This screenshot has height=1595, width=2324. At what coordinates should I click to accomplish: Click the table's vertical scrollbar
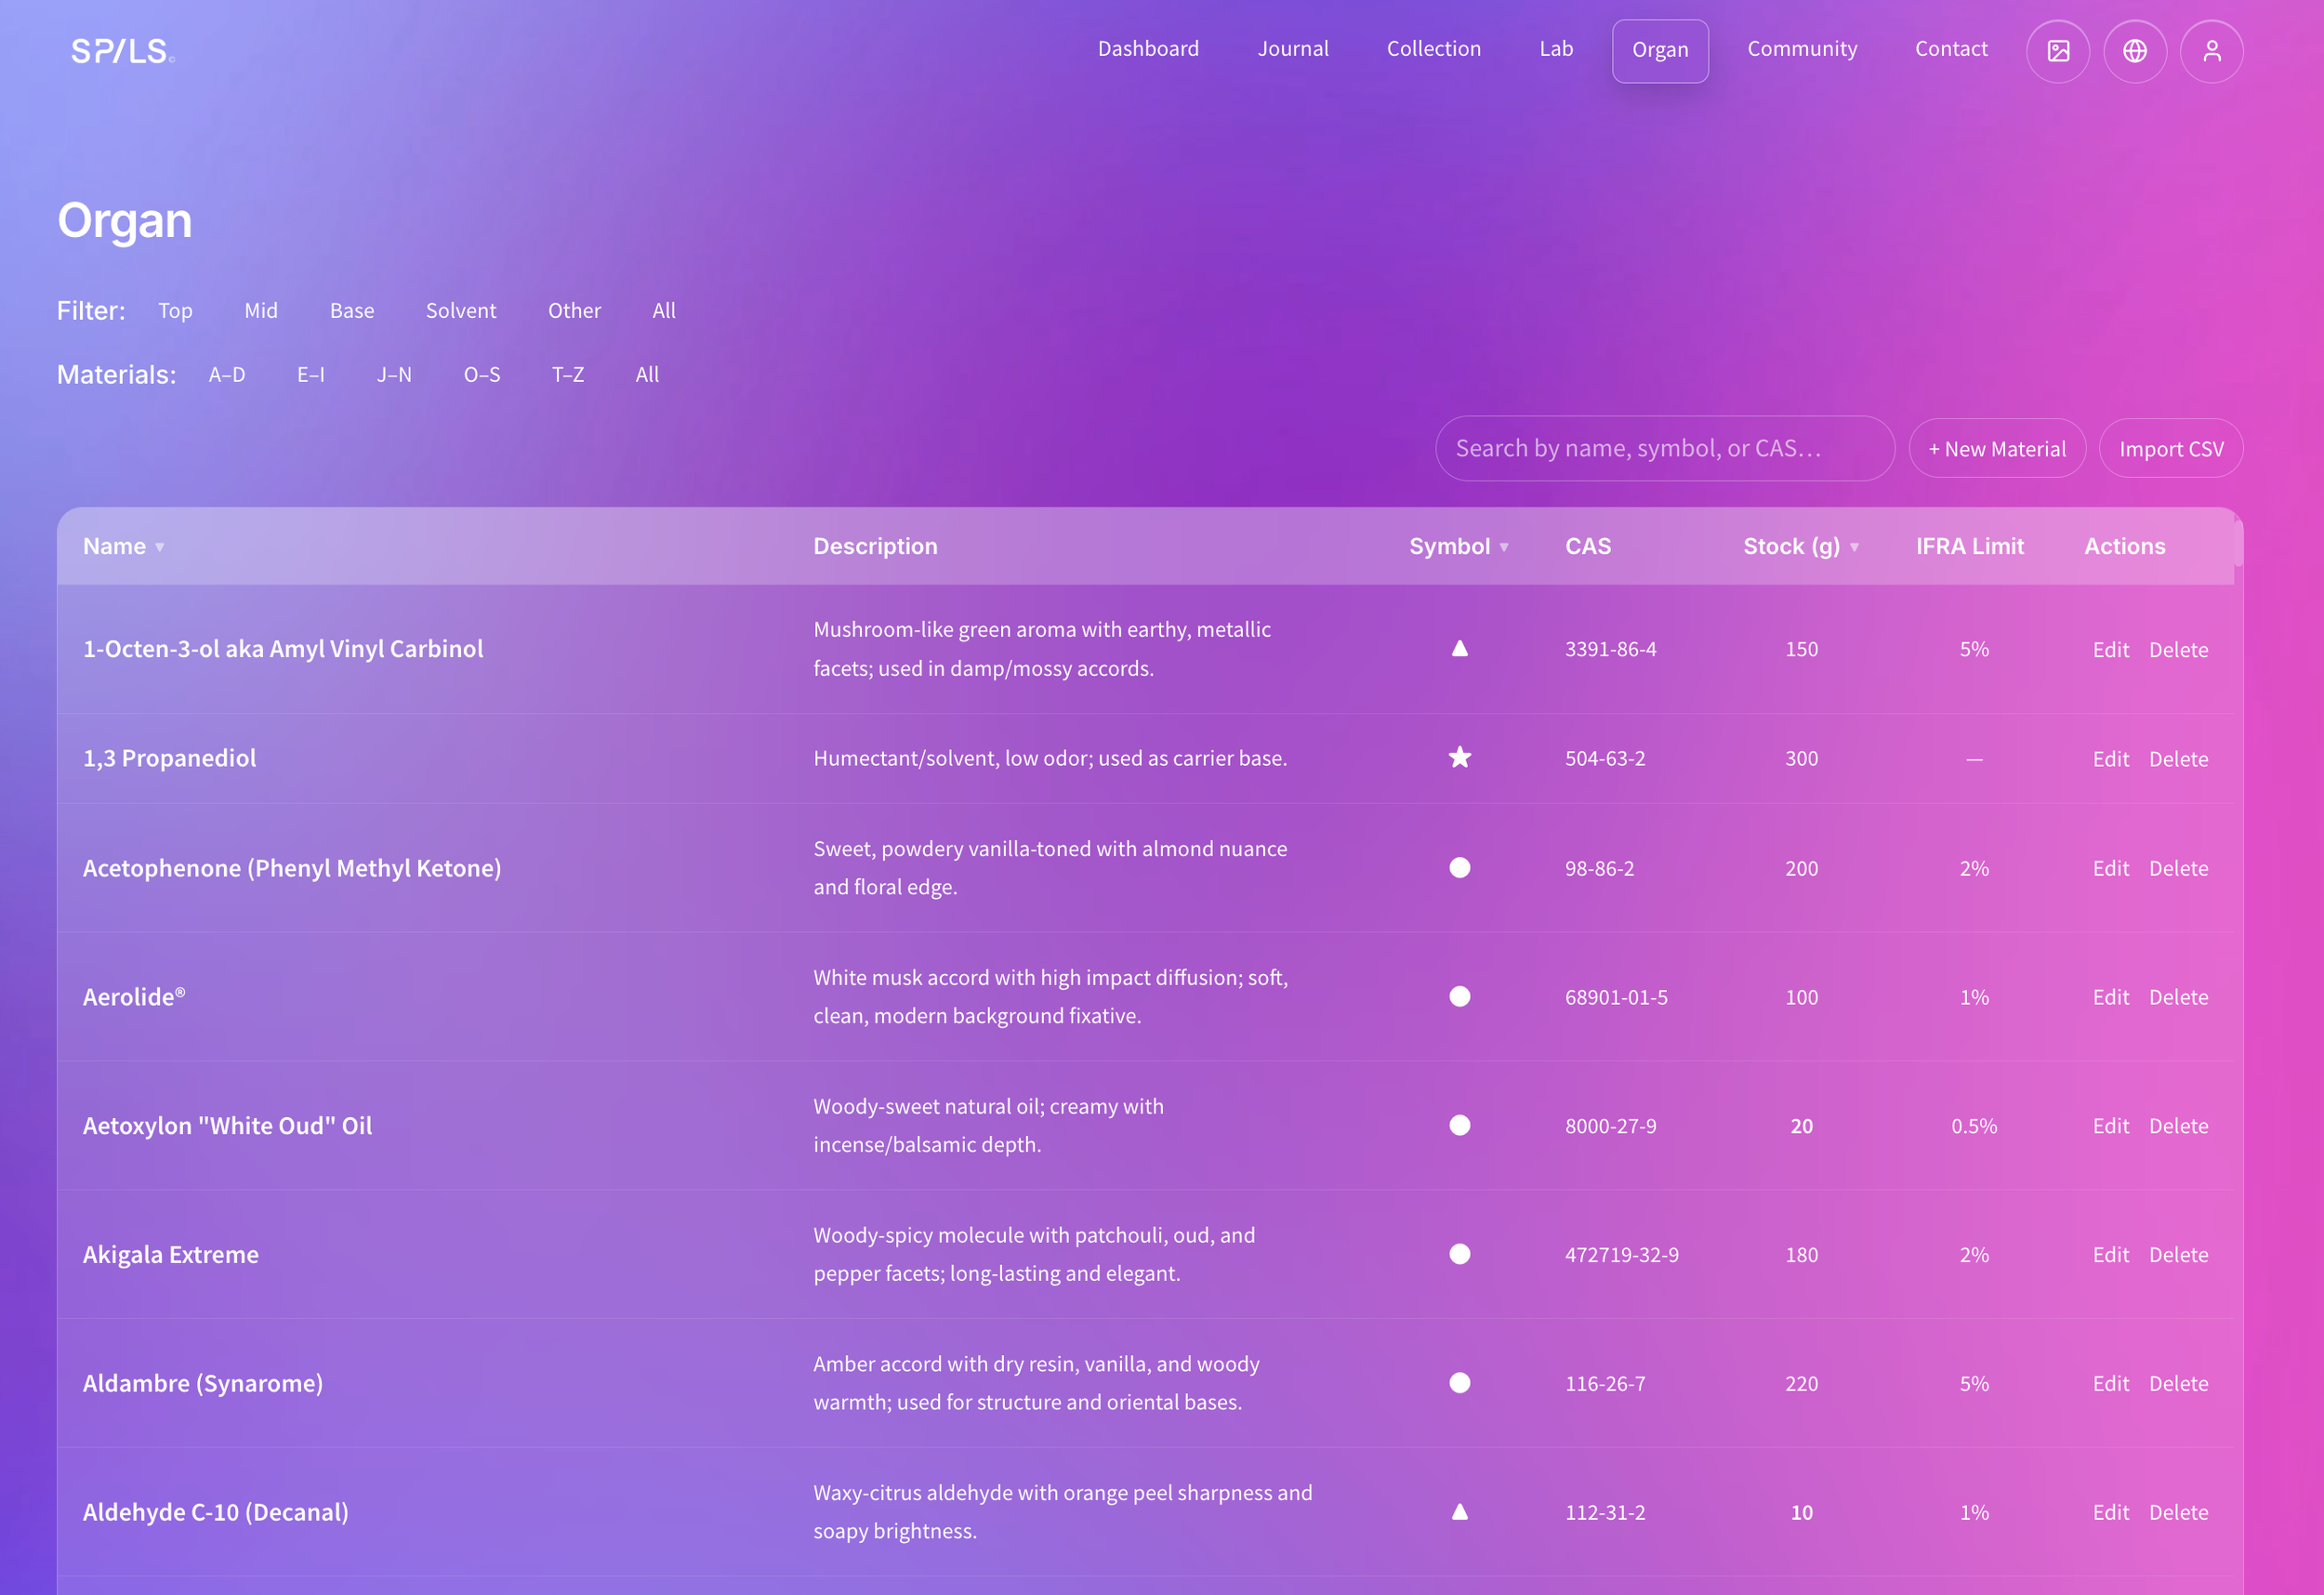tap(2238, 542)
